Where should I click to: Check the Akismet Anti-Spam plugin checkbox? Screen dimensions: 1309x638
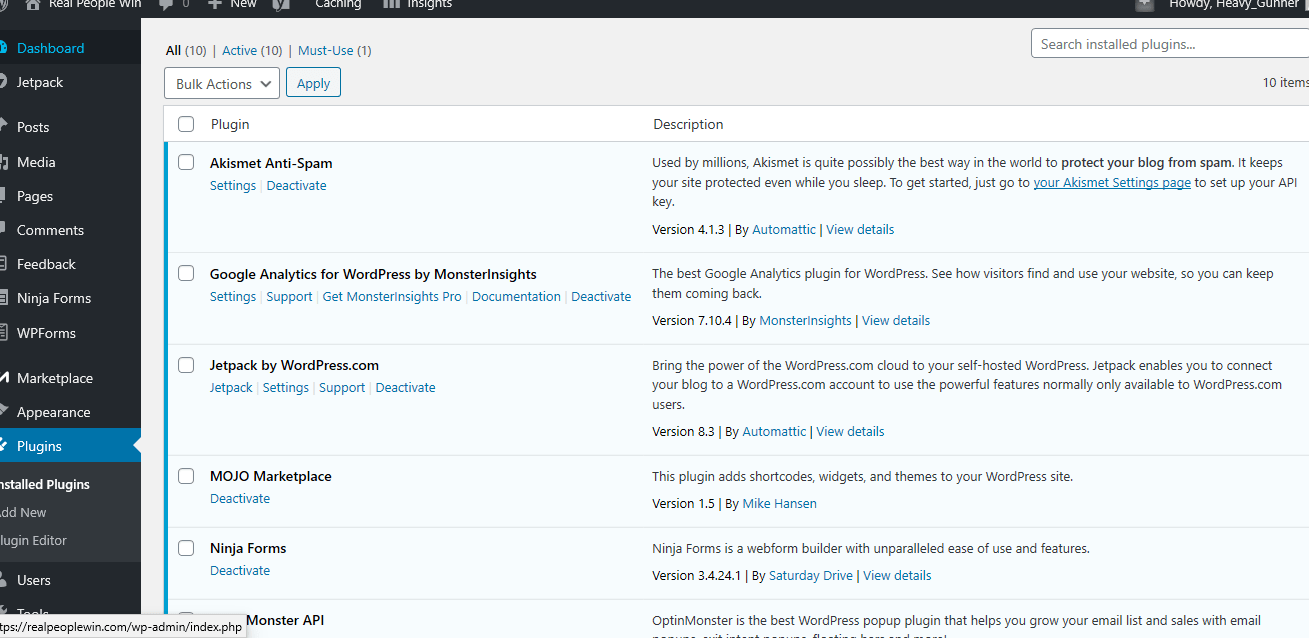(x=185, y=161)
